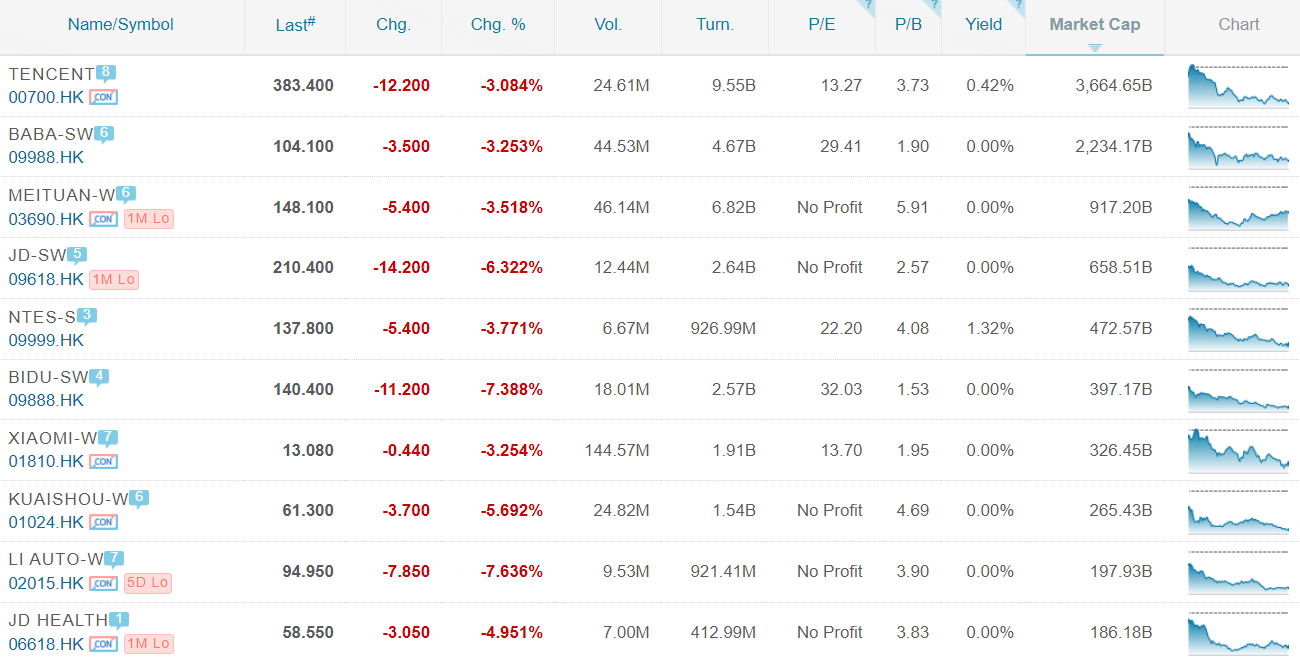
Task: Sort the table by Chg. % column
Action: click(x=498, y=25)
